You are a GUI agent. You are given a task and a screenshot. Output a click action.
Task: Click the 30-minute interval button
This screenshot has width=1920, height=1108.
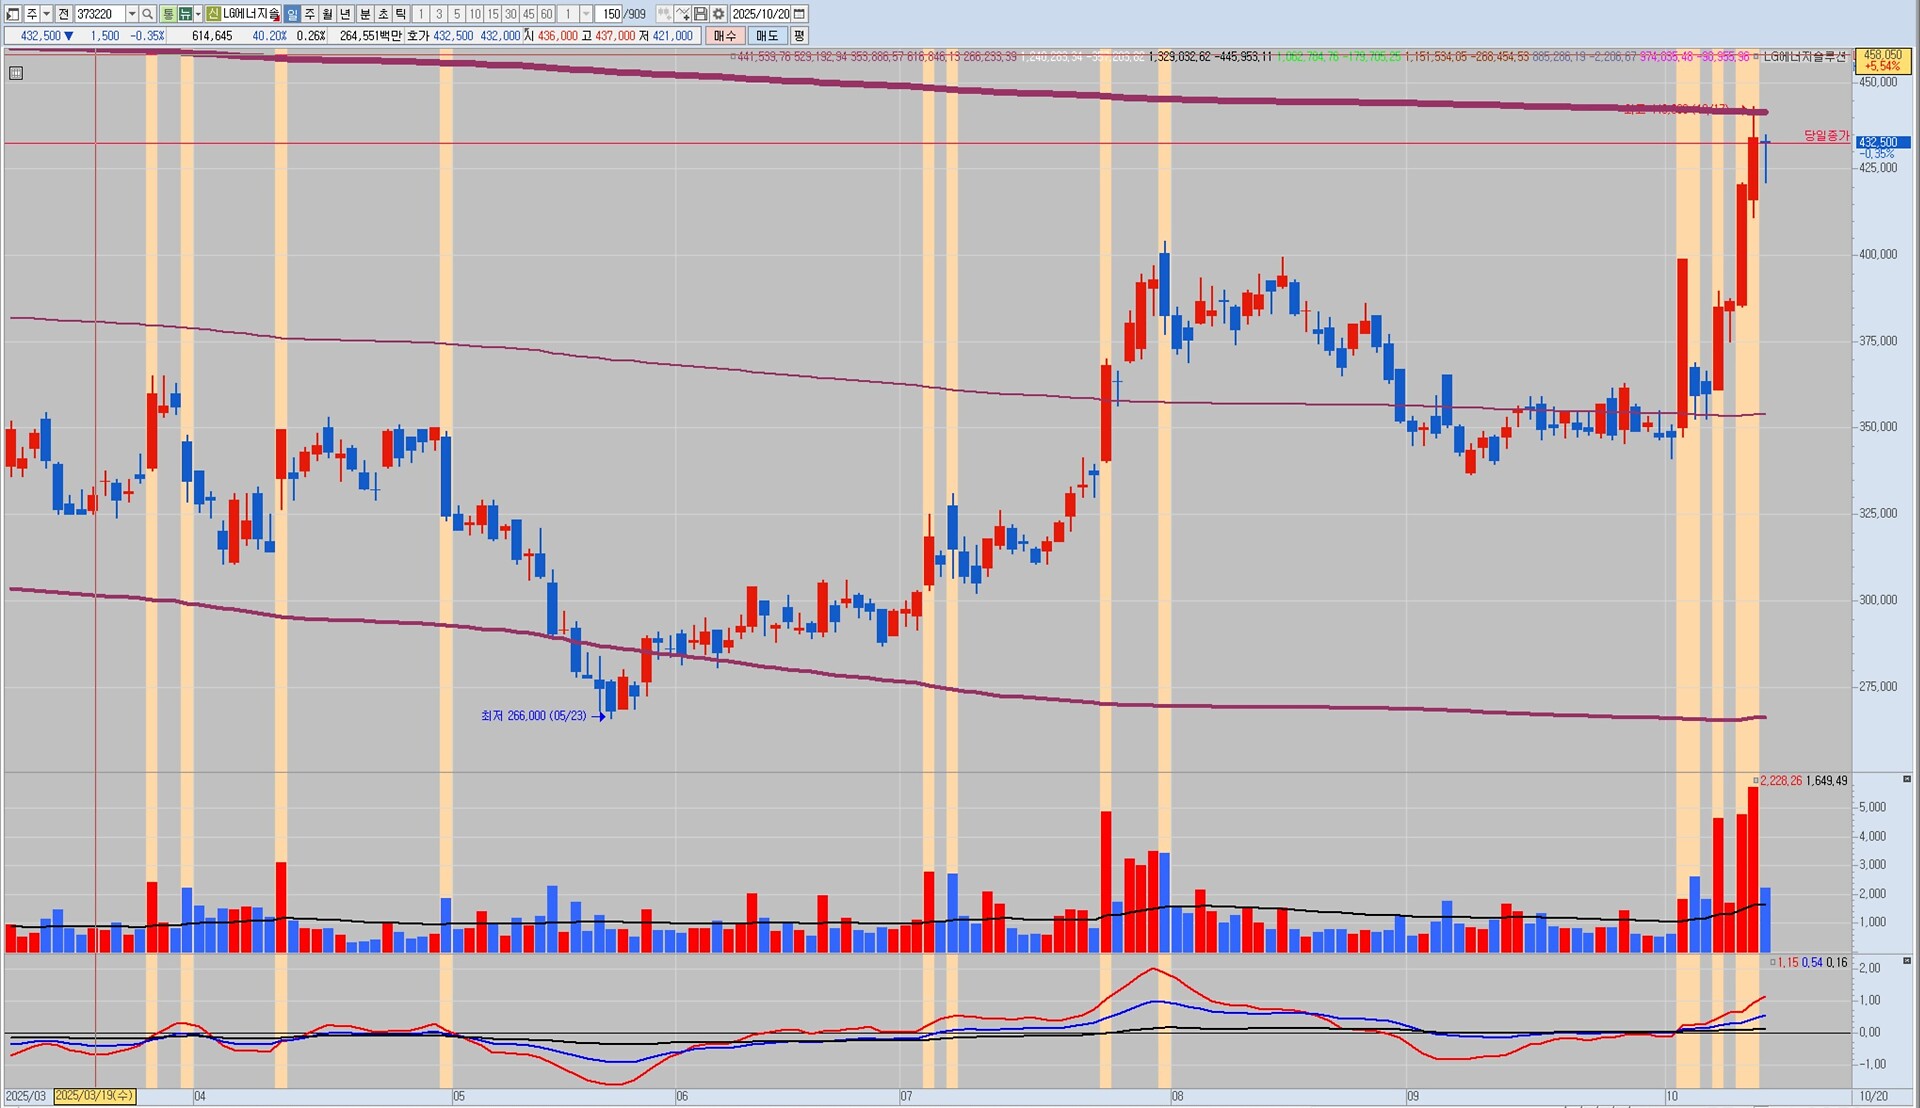511,14
